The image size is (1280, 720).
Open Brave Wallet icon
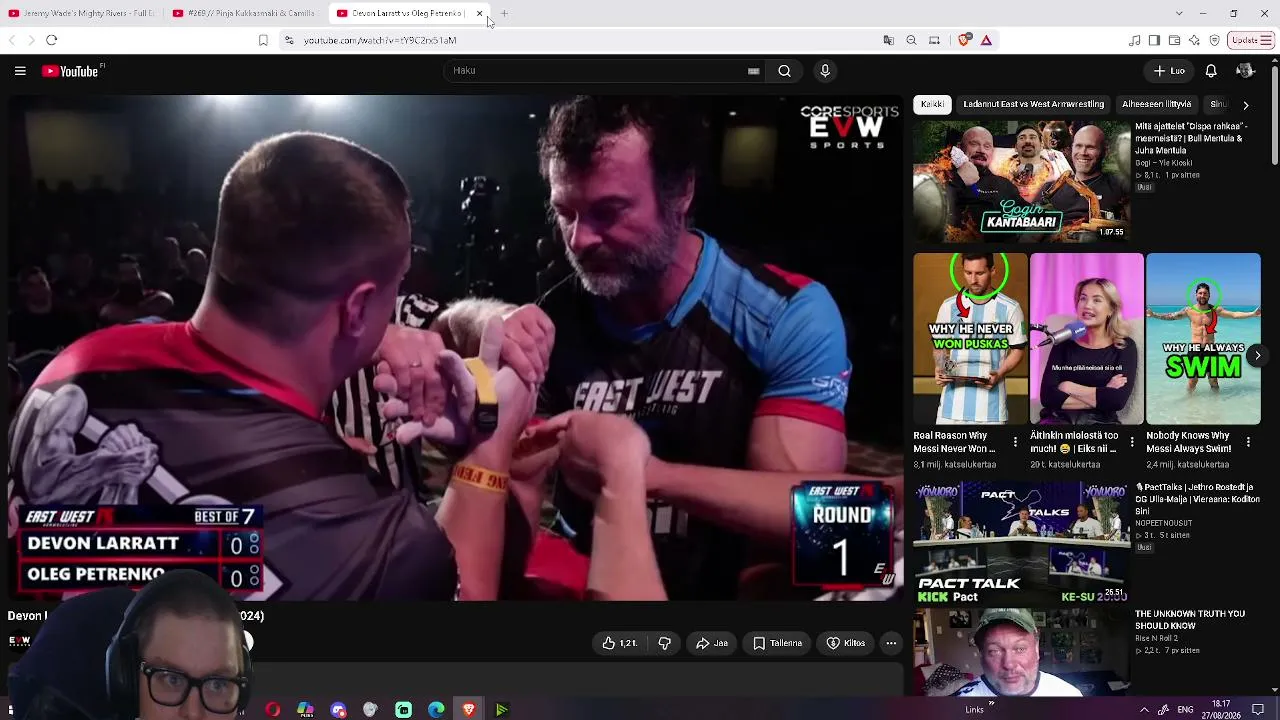click(x=1174, y=40)
